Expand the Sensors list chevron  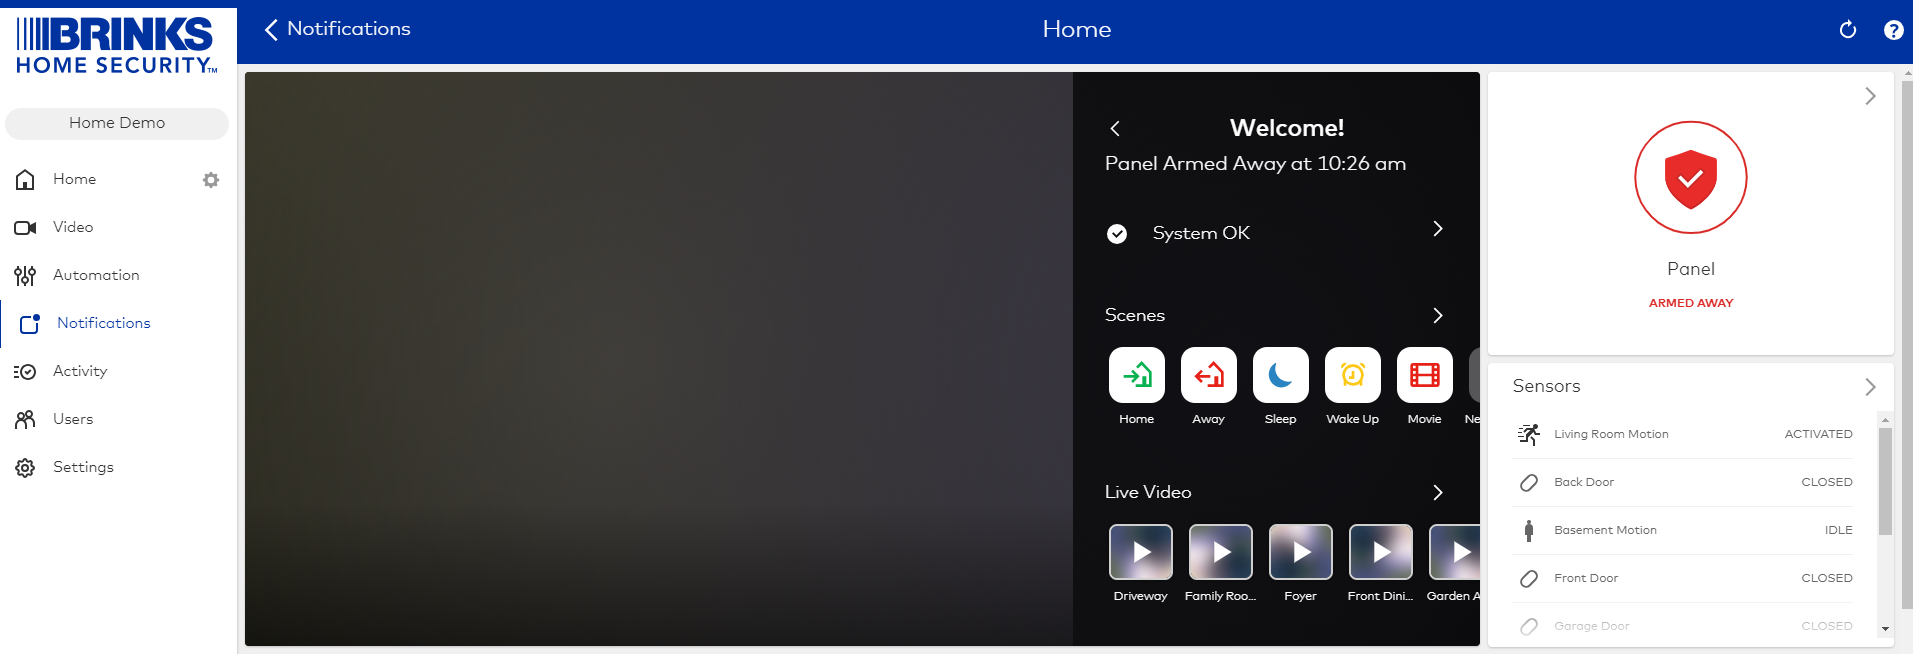click(1870, 387)
